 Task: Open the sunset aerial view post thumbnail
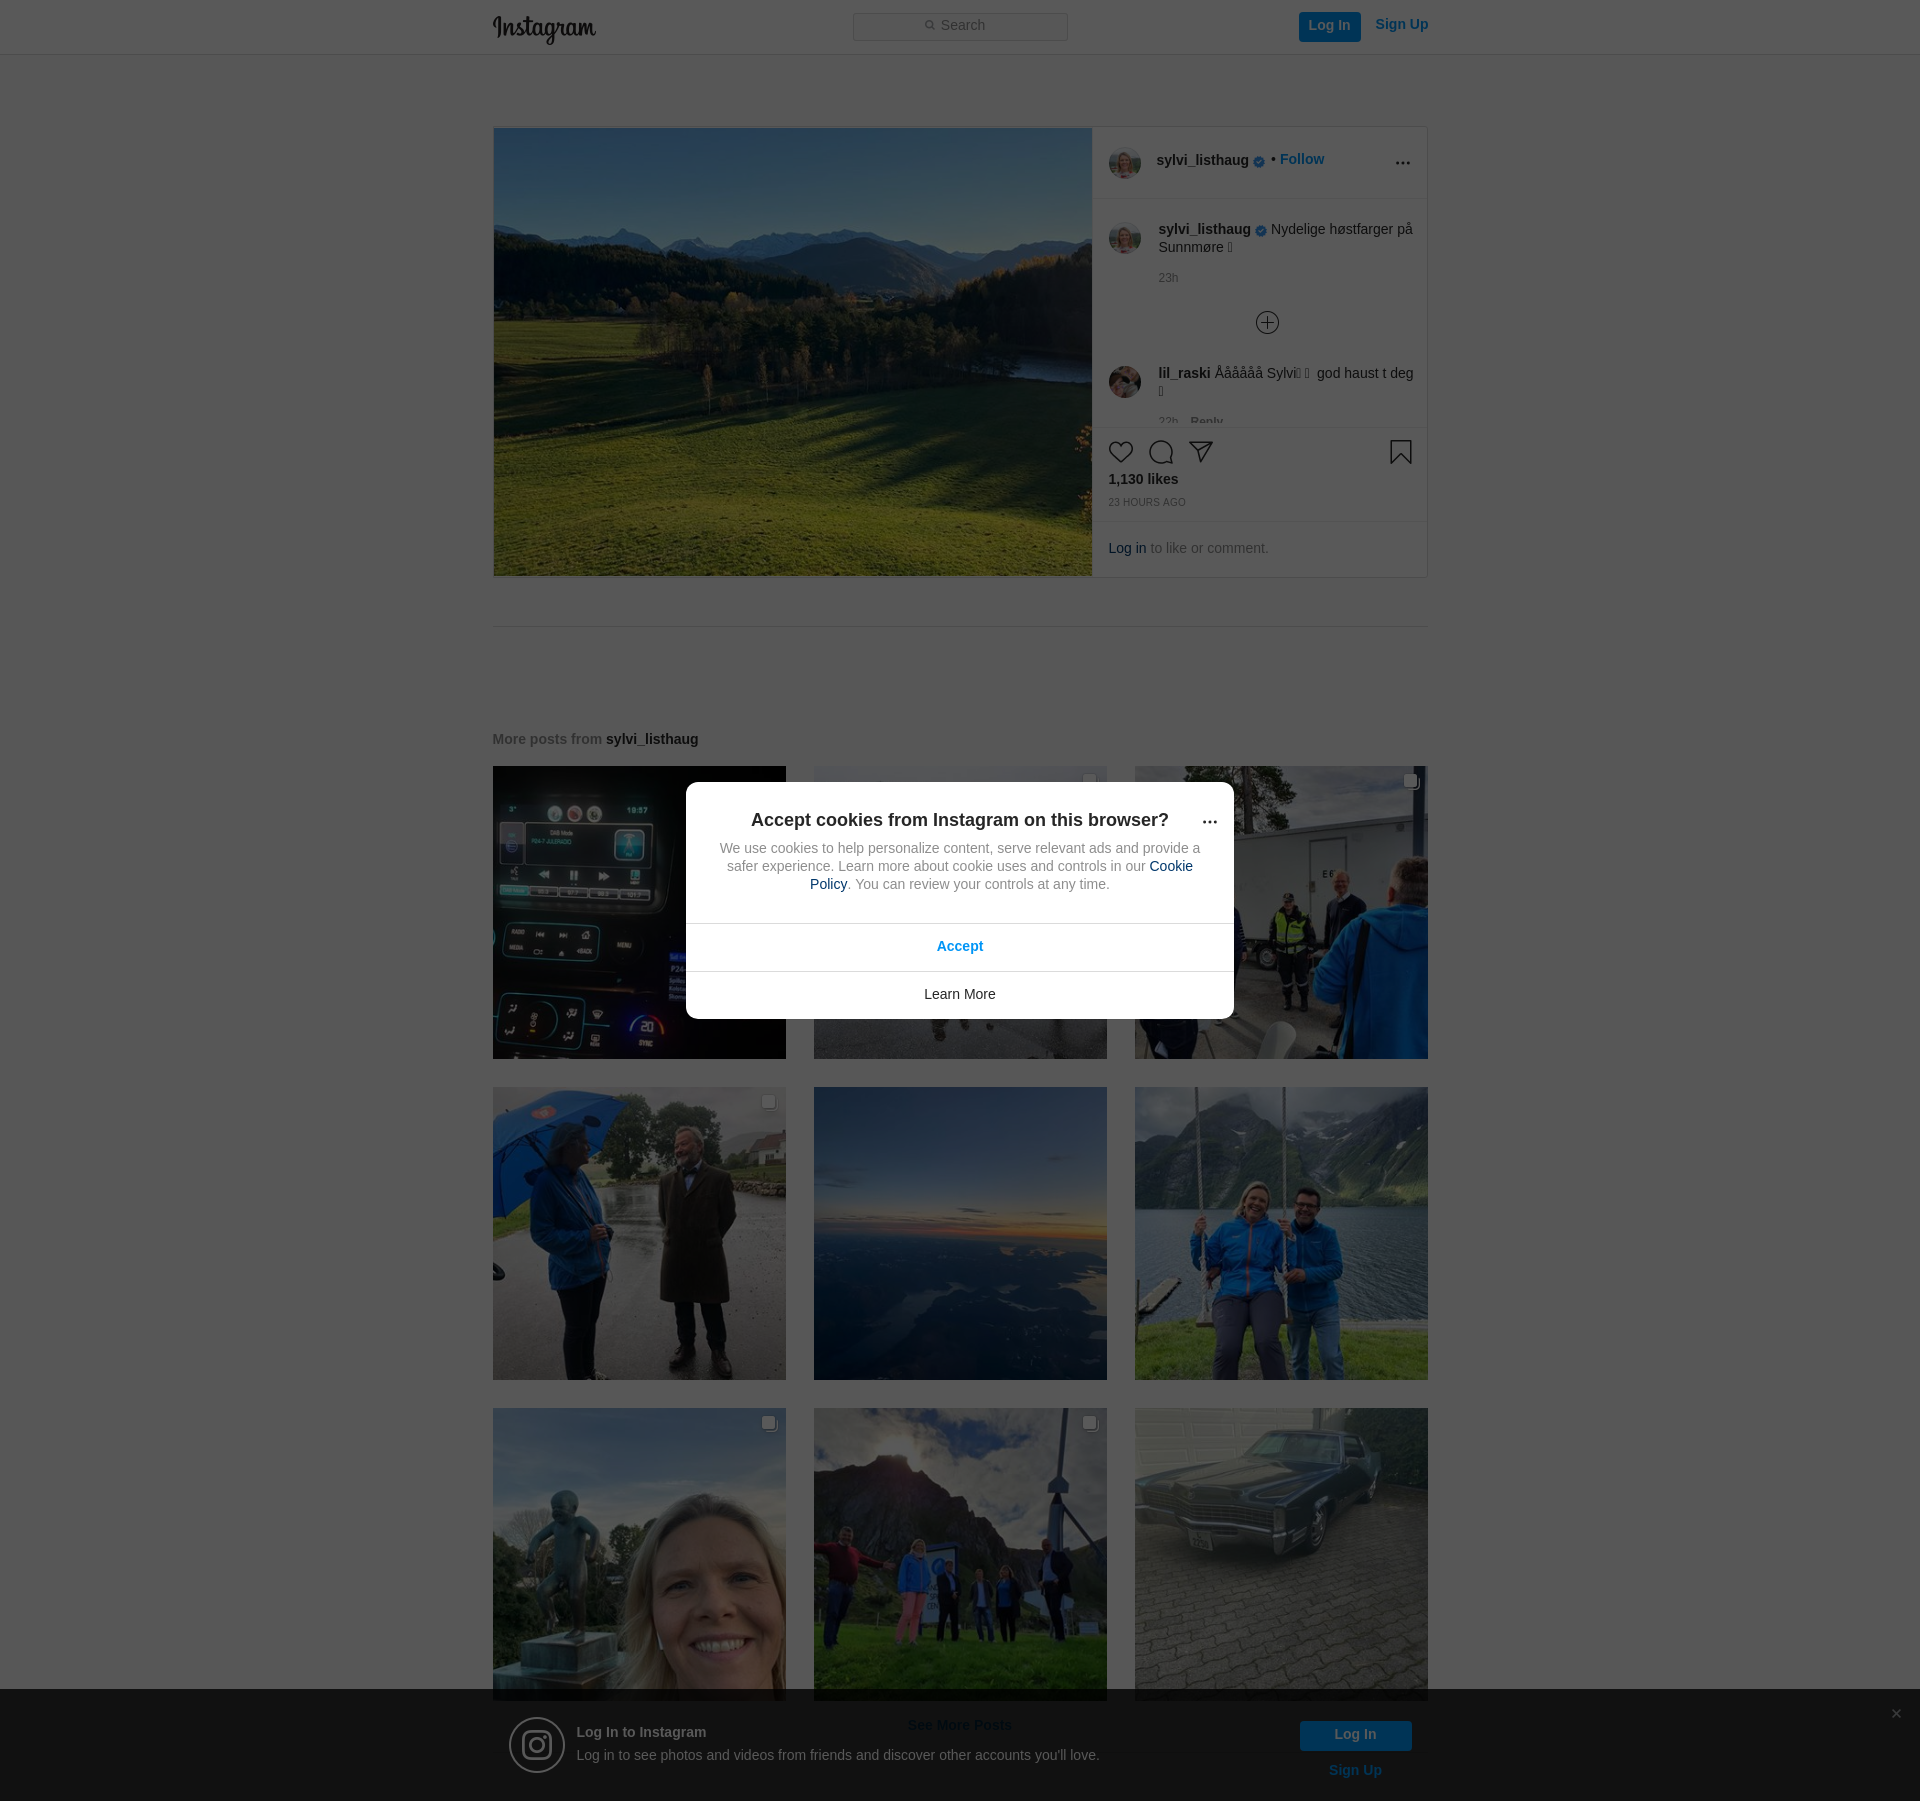960,1233
